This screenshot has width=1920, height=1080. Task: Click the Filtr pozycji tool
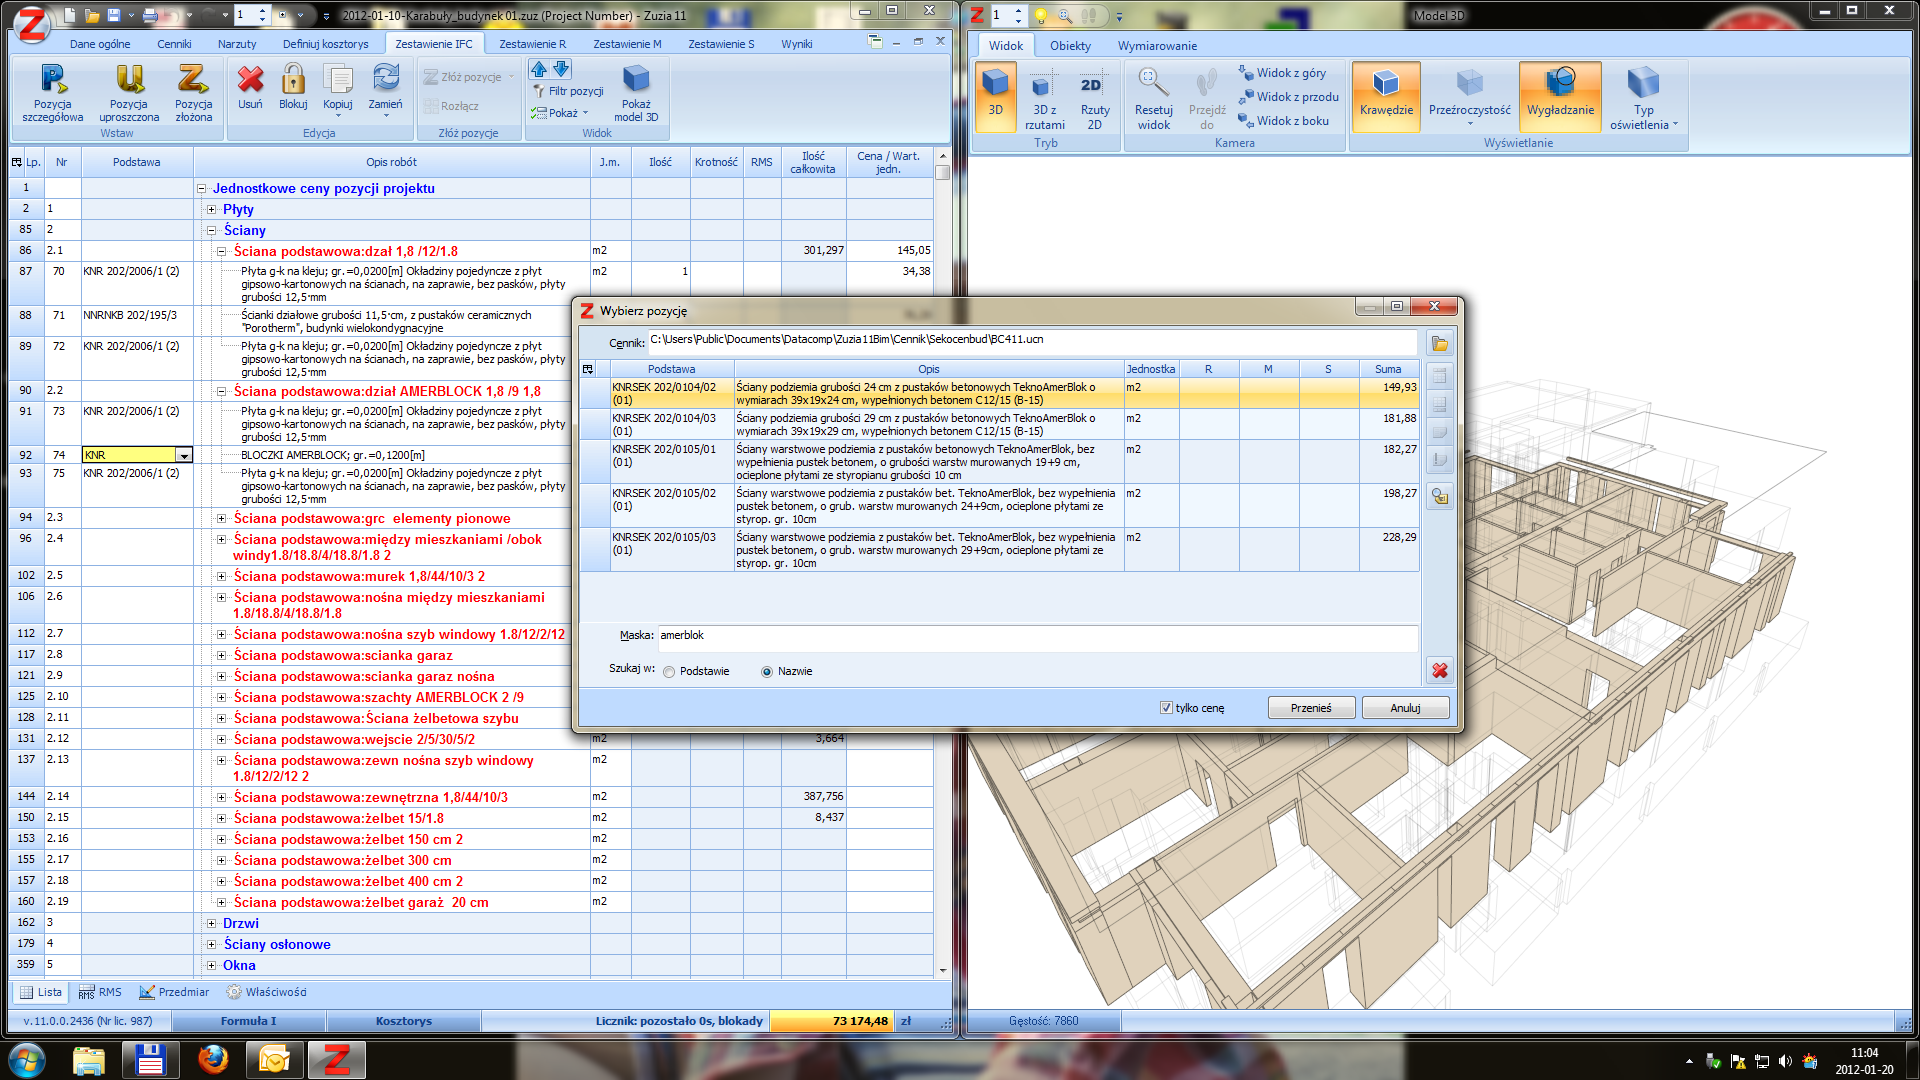(568, 91)
